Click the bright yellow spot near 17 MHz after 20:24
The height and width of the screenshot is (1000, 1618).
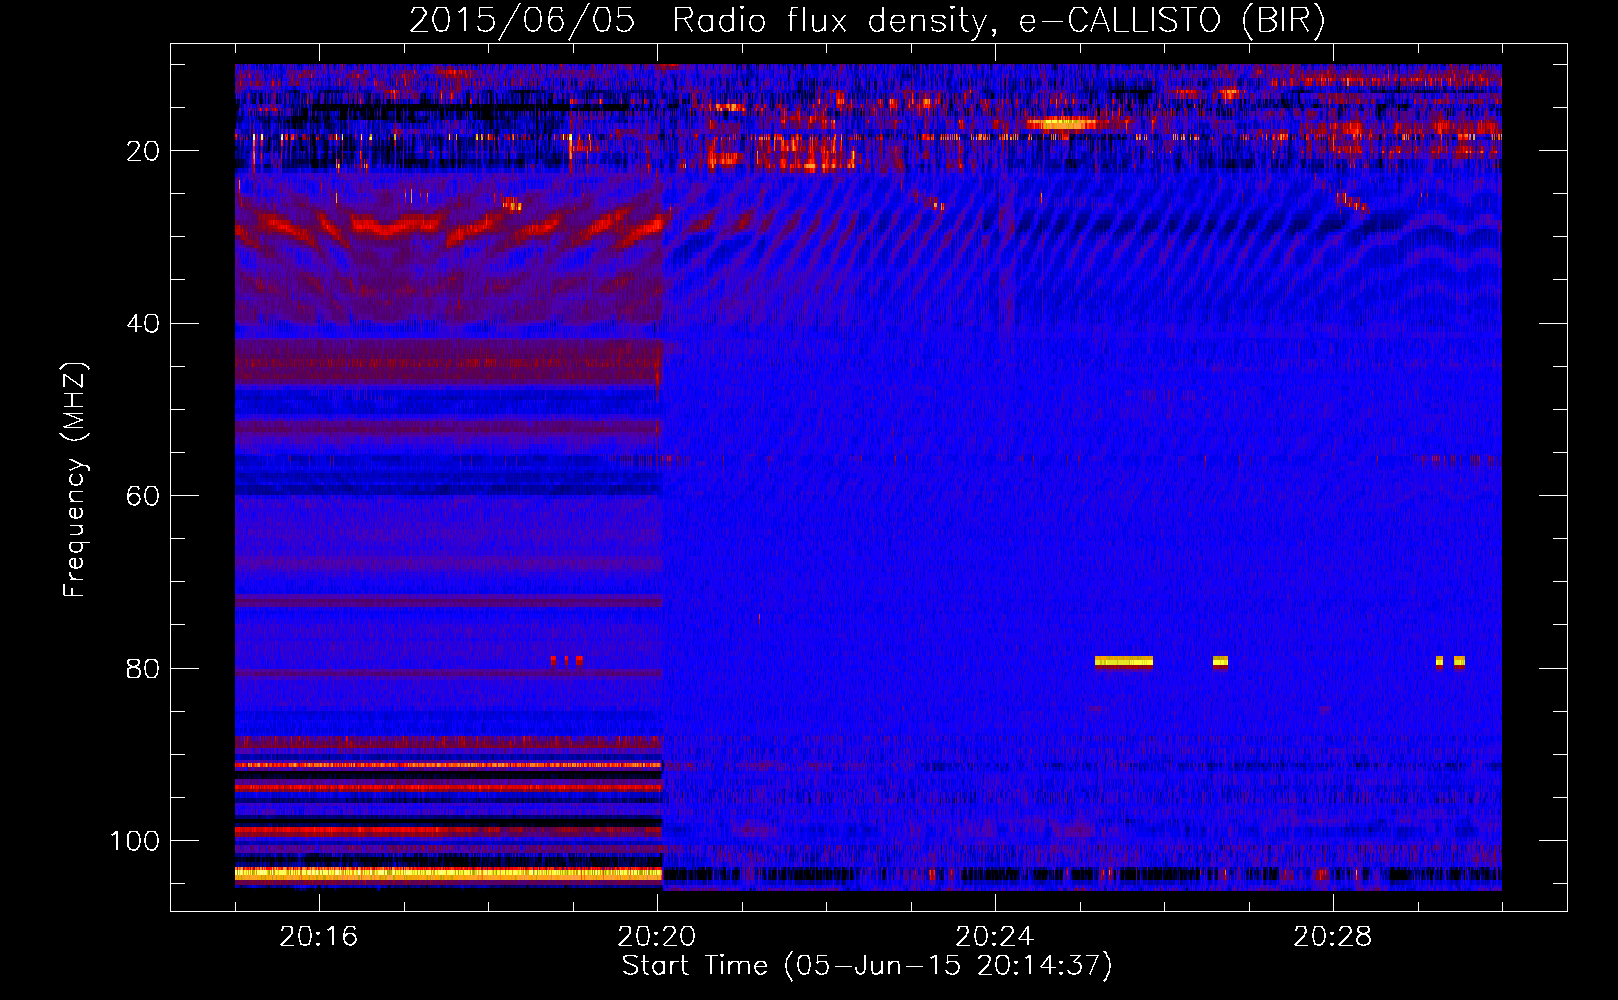click(x=1062, y=124)
